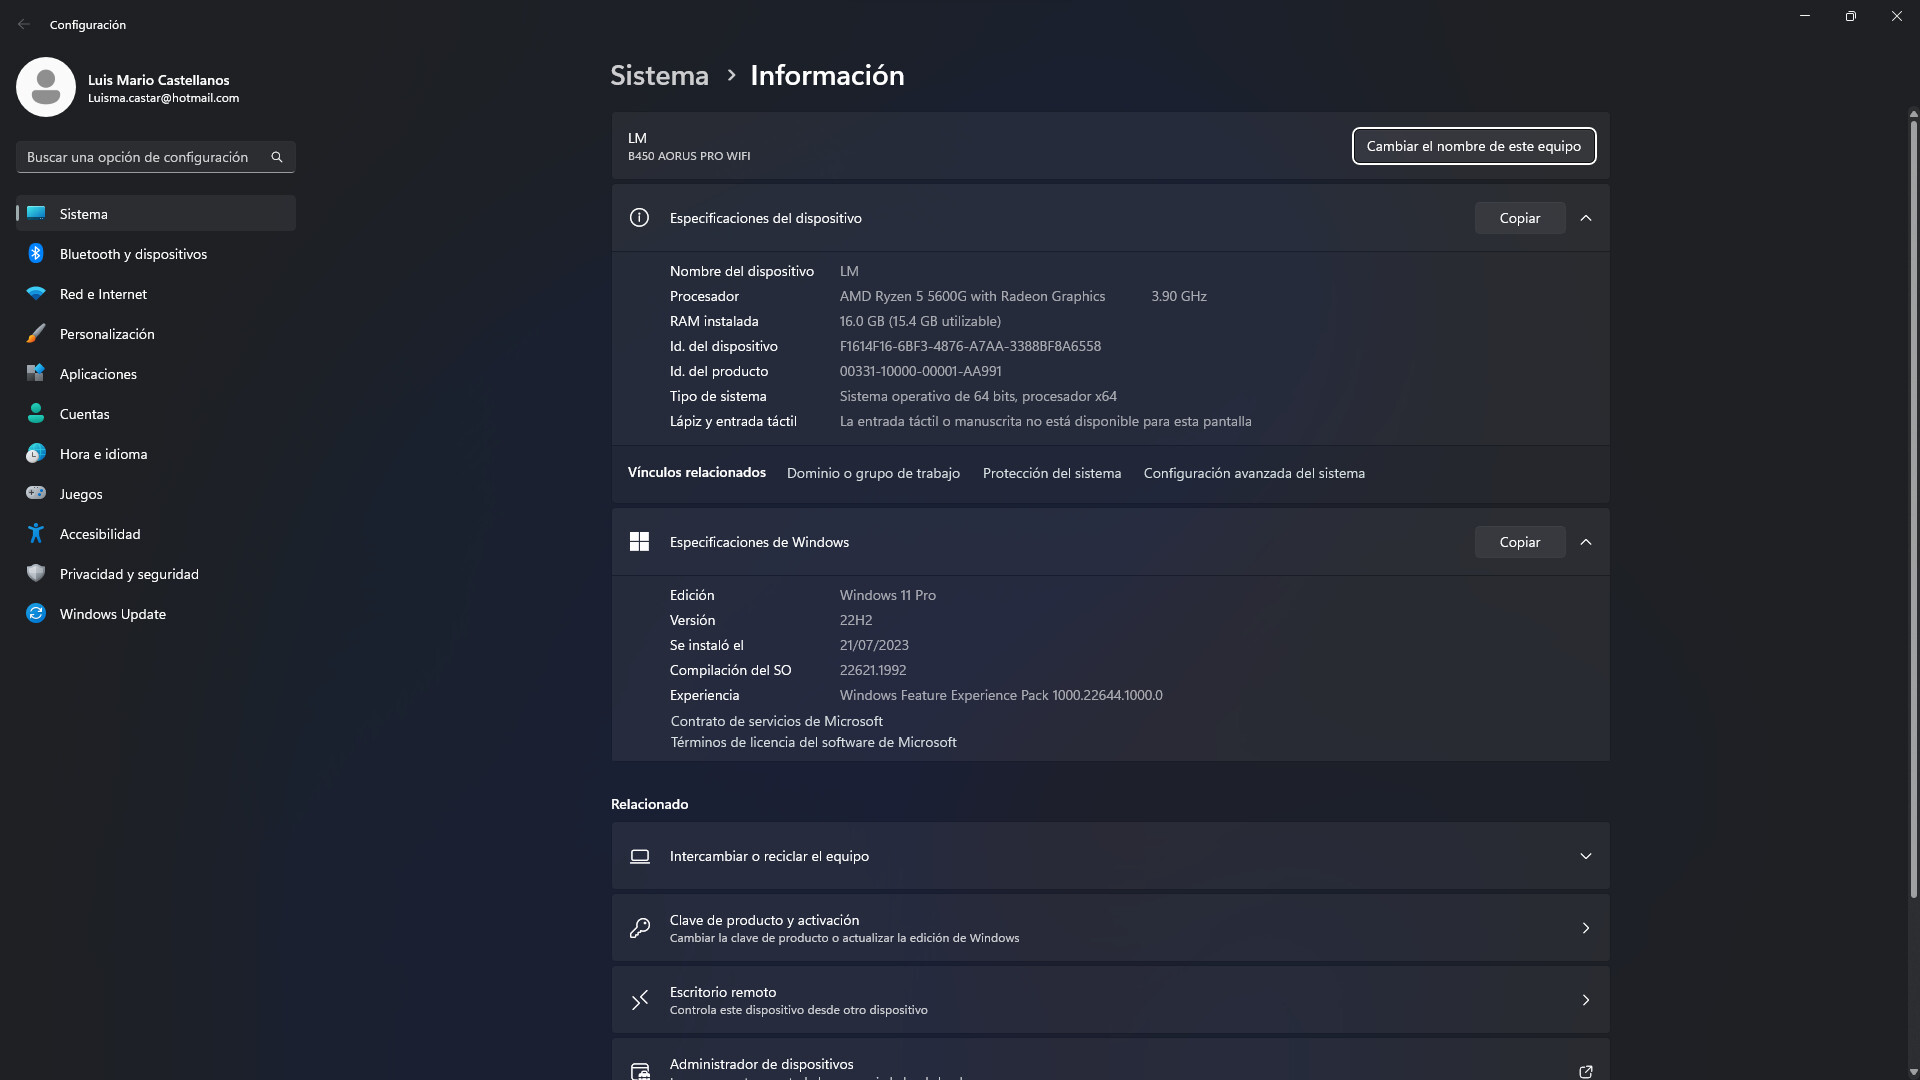1920x1080 pixels.
Task: Copy Windows specifications with Copiar button
Action: (x=1520, y=542)
